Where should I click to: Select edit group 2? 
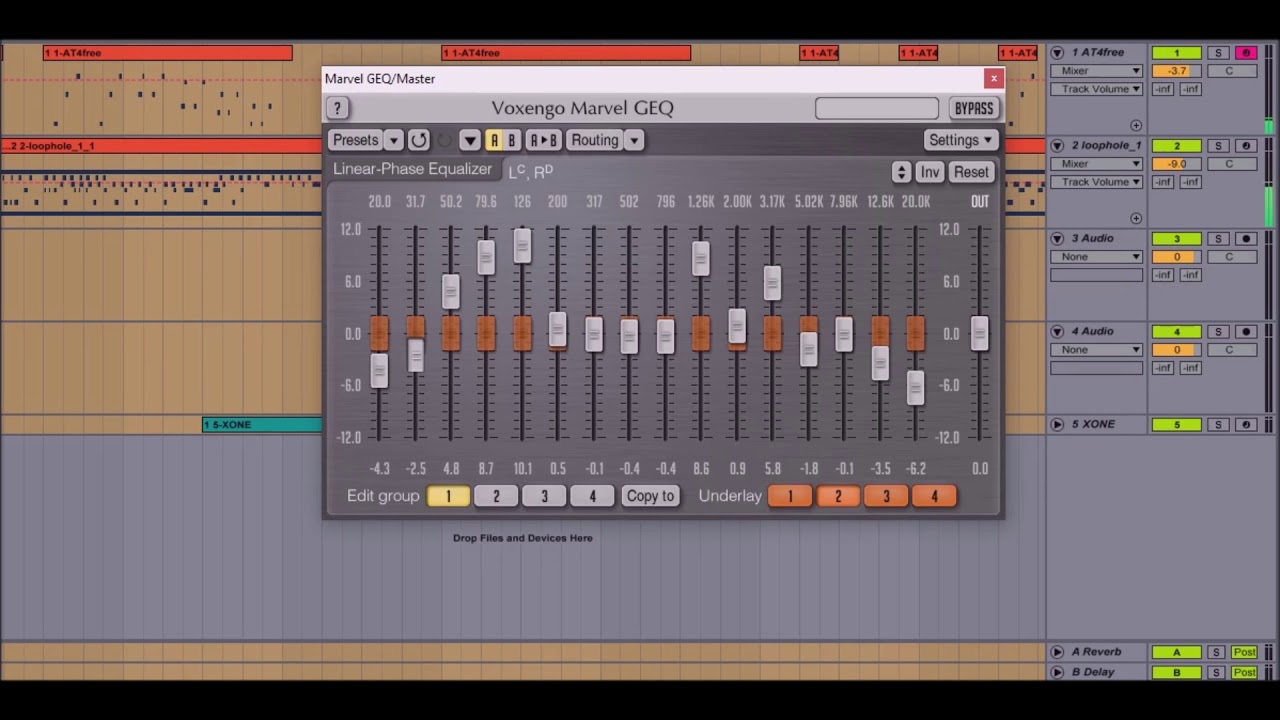pos(496,496)
